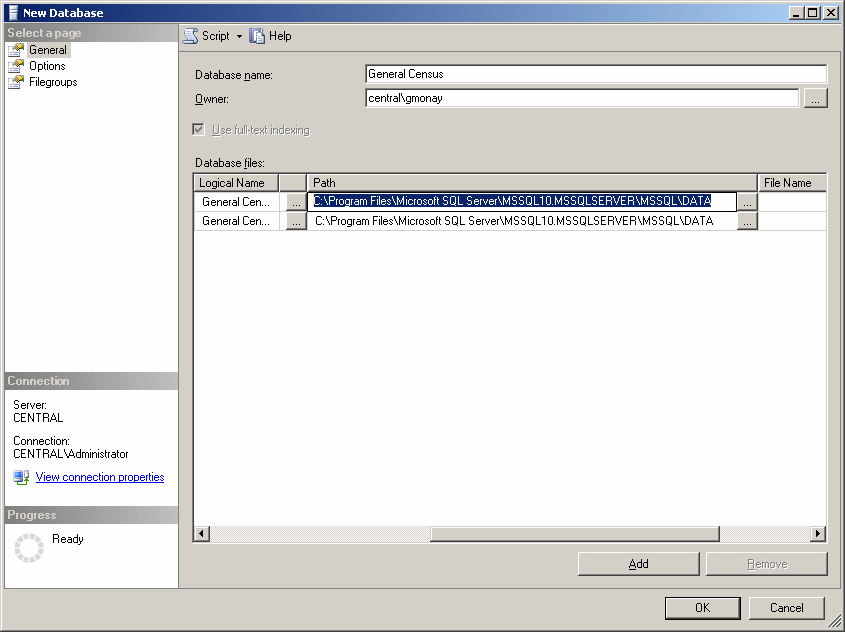
Task: Open the Filegroups page
Action: [53, 82]
